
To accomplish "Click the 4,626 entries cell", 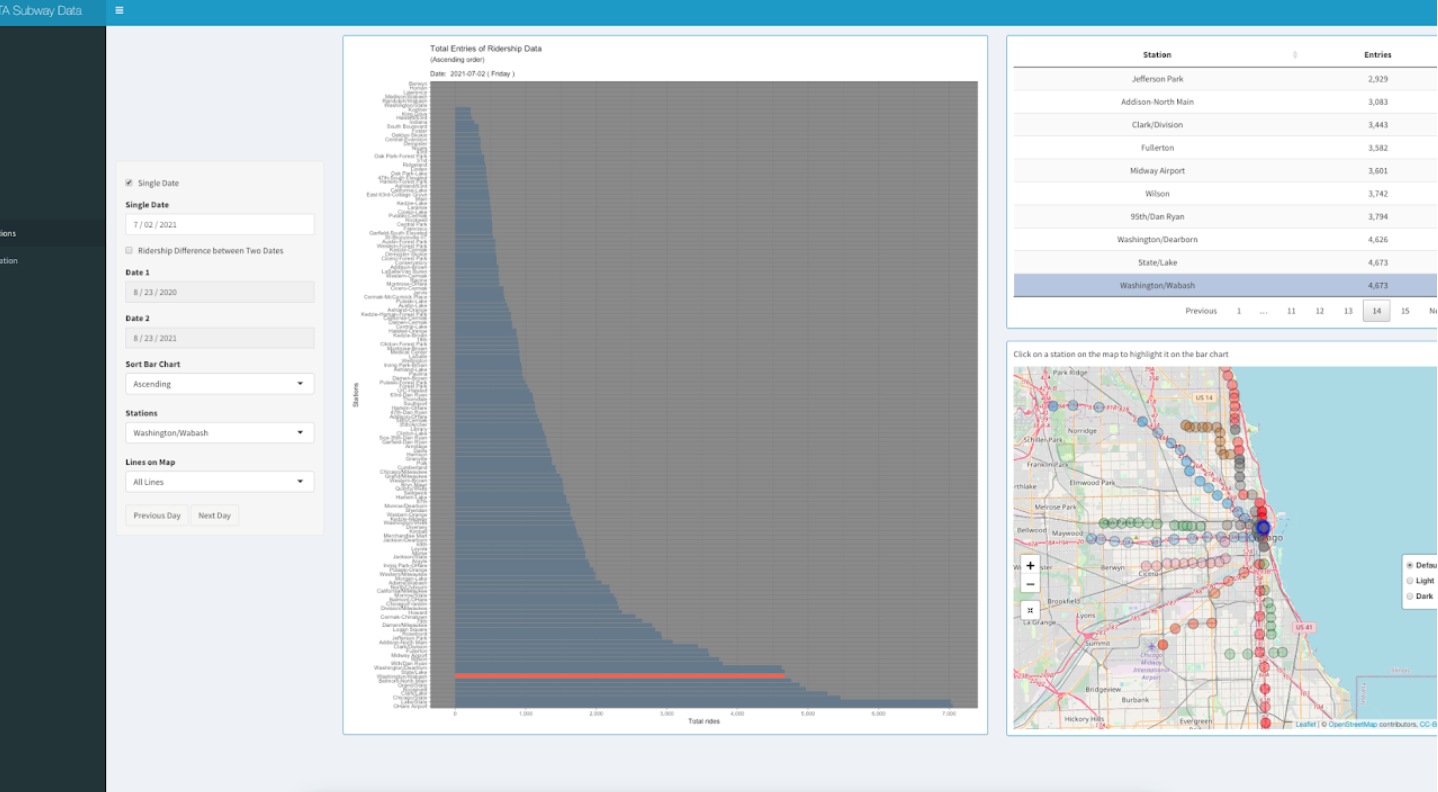I will point(1377,239).
